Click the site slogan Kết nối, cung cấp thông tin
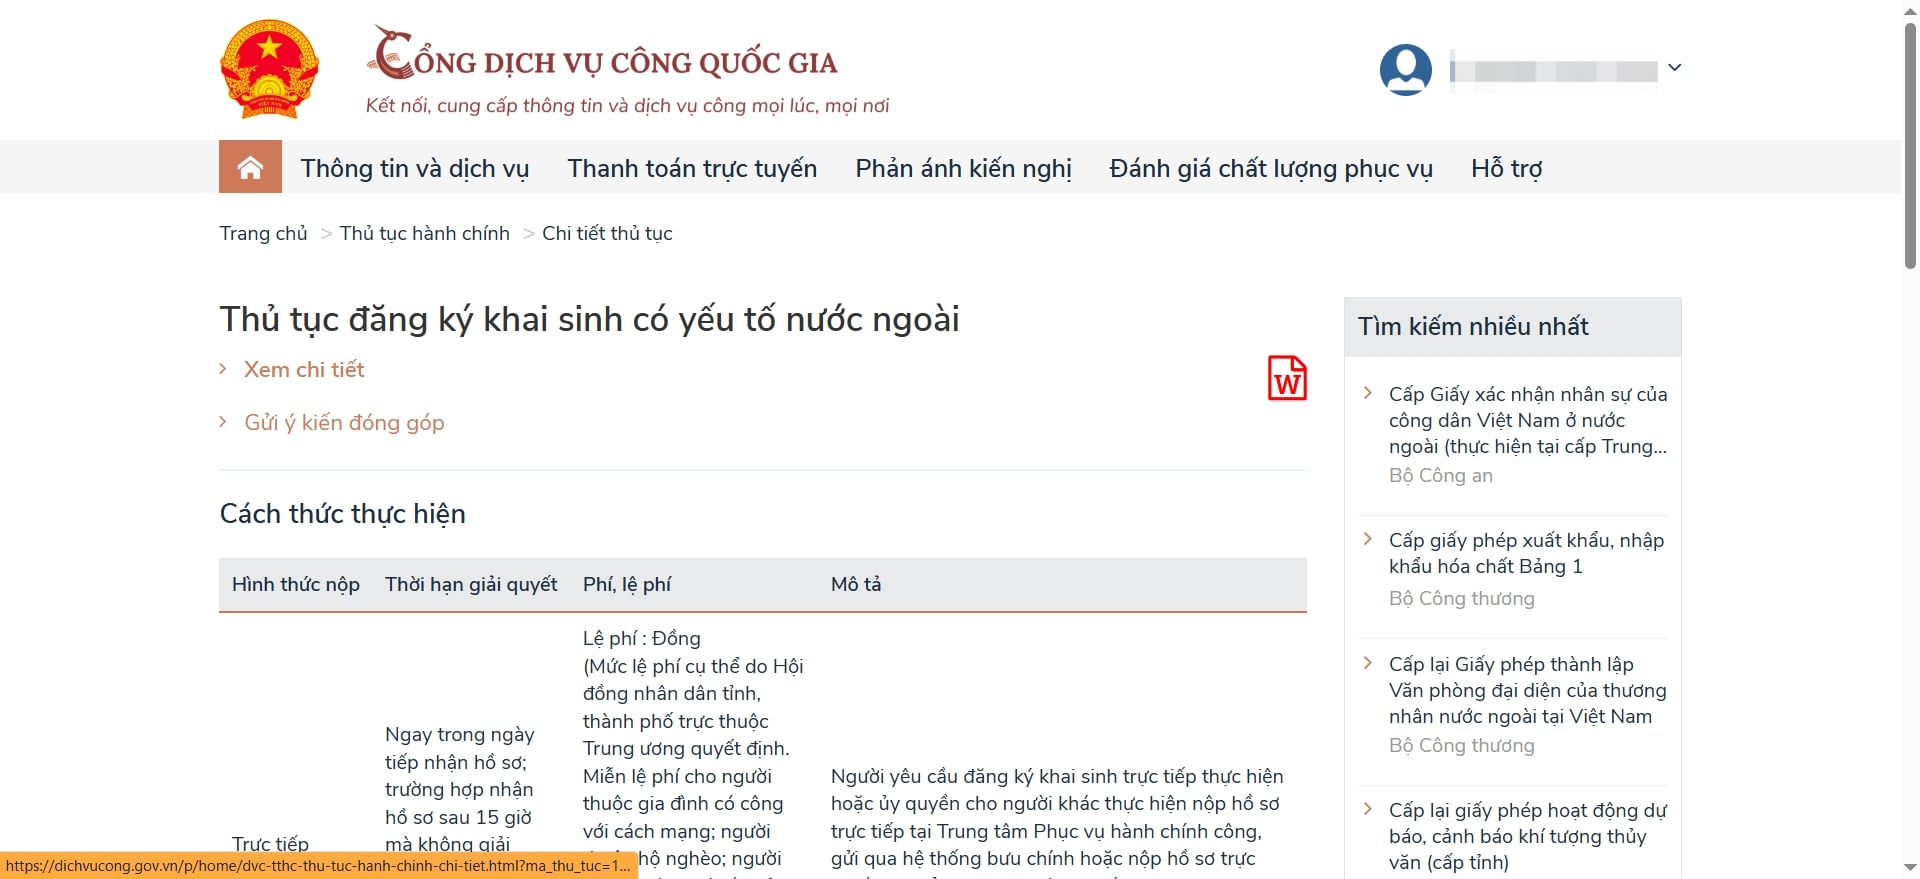 [627, 105]
